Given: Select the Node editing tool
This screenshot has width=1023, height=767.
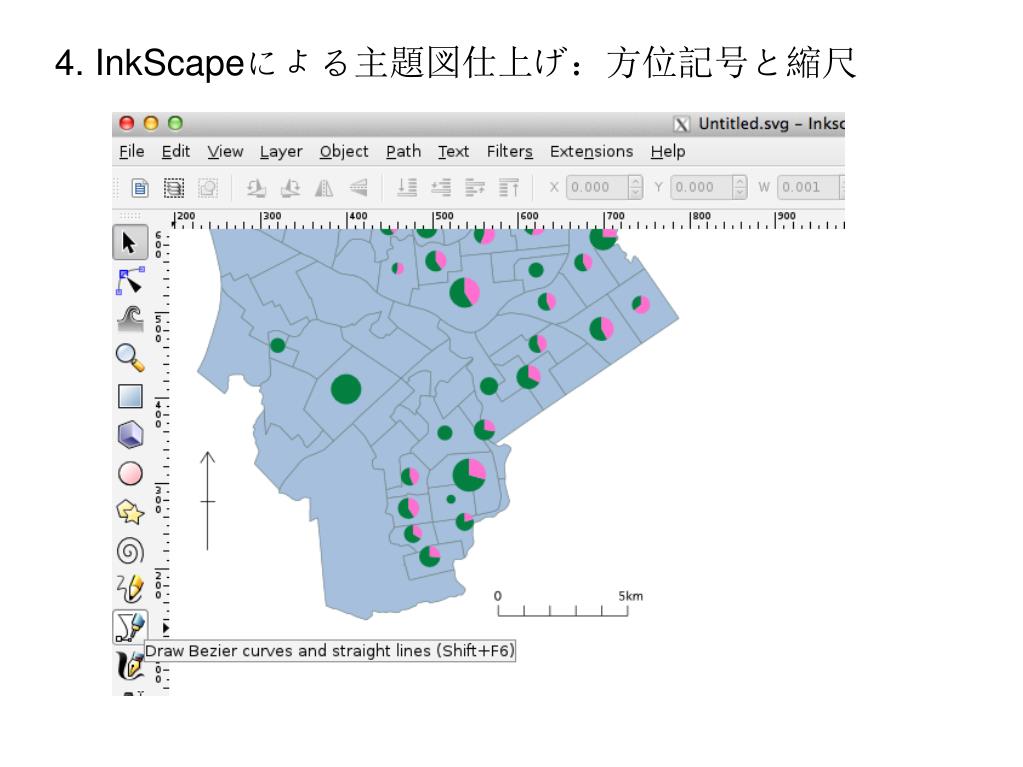Looking at the screenshot, I should pyautogui.click(x=130, y=281).
